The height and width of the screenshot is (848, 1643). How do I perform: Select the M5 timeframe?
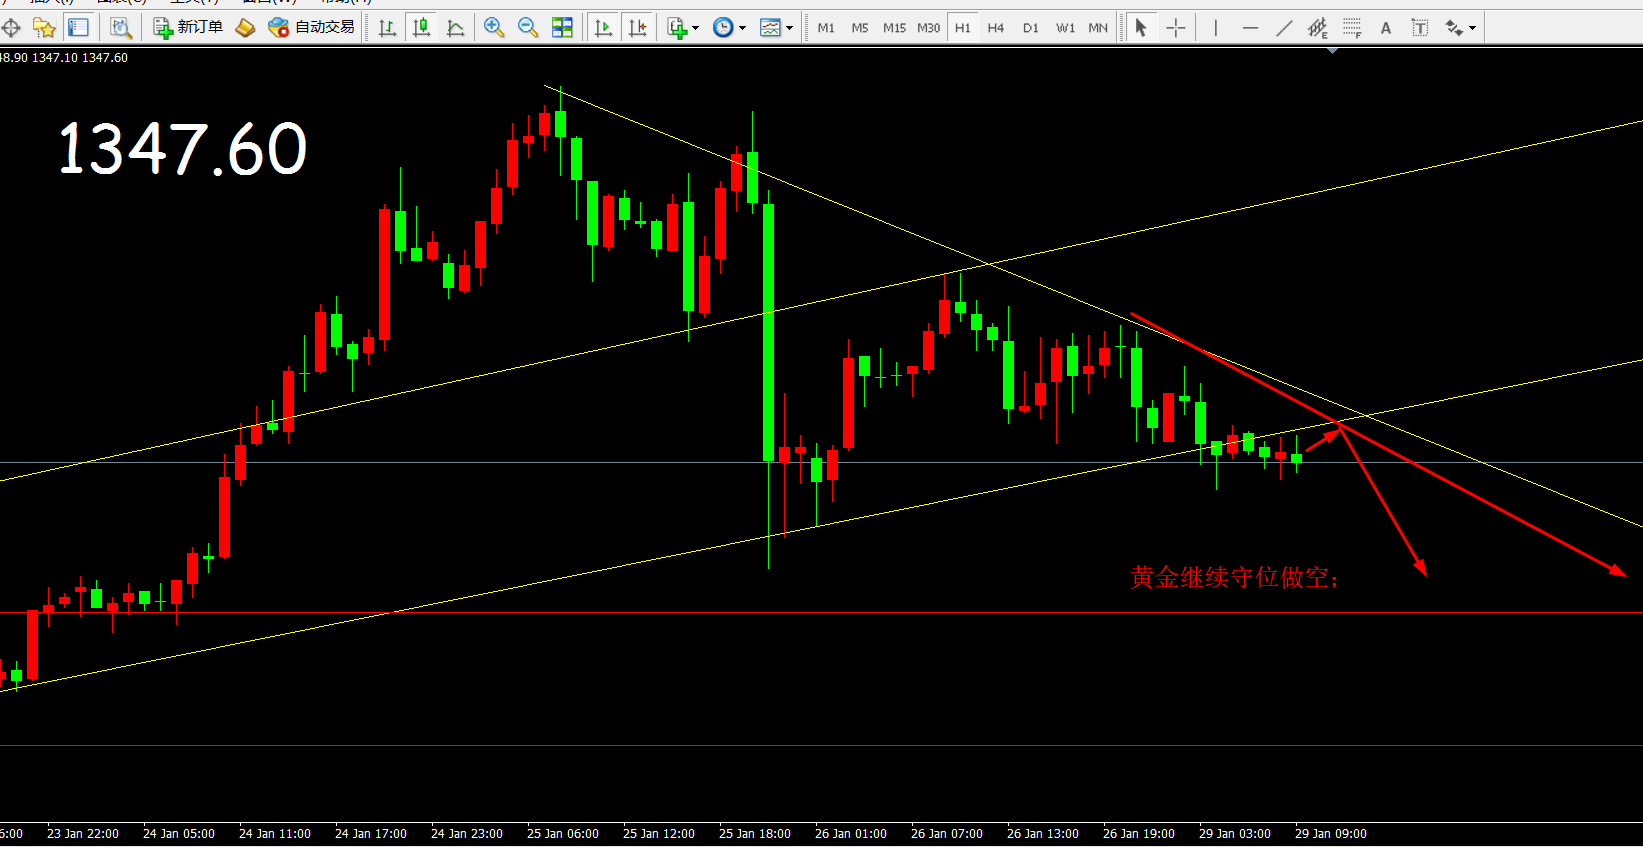pyautogui.click(x=860, y=28)
